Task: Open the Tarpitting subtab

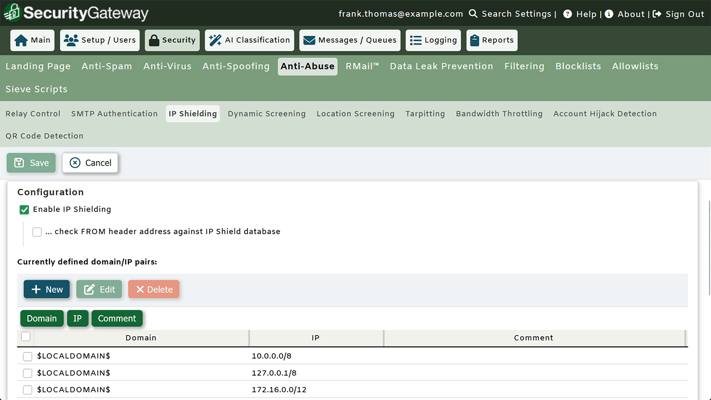Action: click(x=425, y=114)
